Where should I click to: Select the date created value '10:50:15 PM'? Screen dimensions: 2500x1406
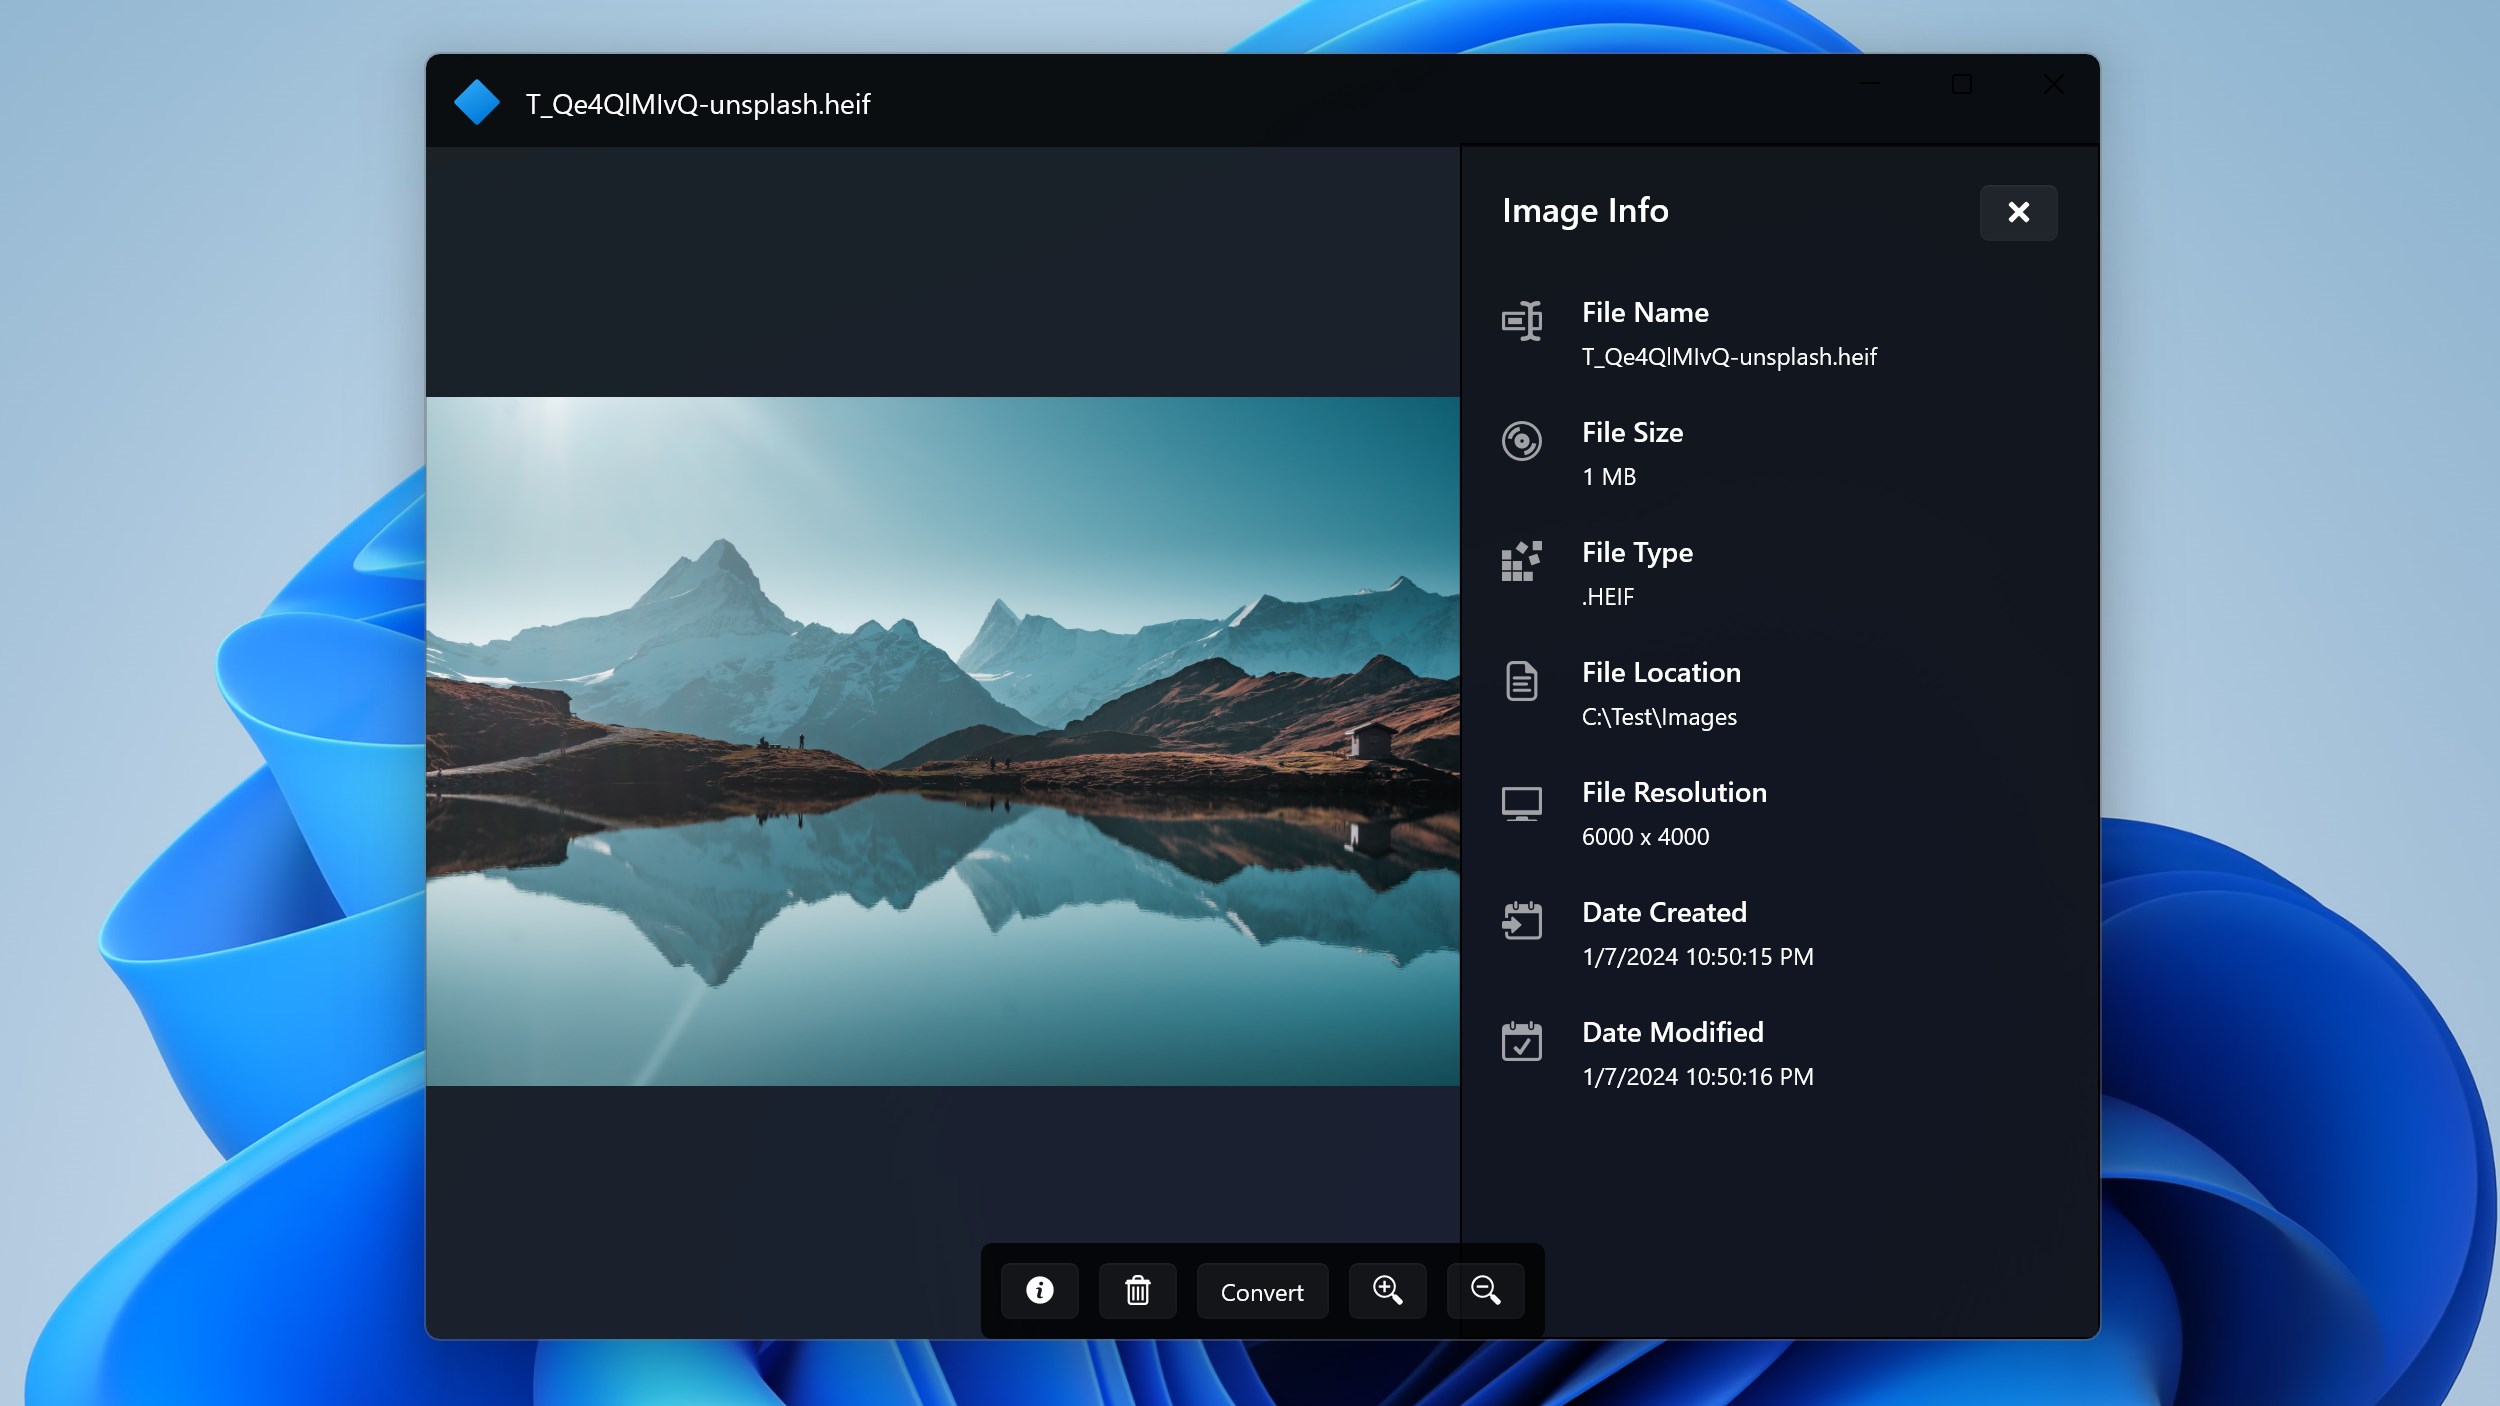[1749, 957]
